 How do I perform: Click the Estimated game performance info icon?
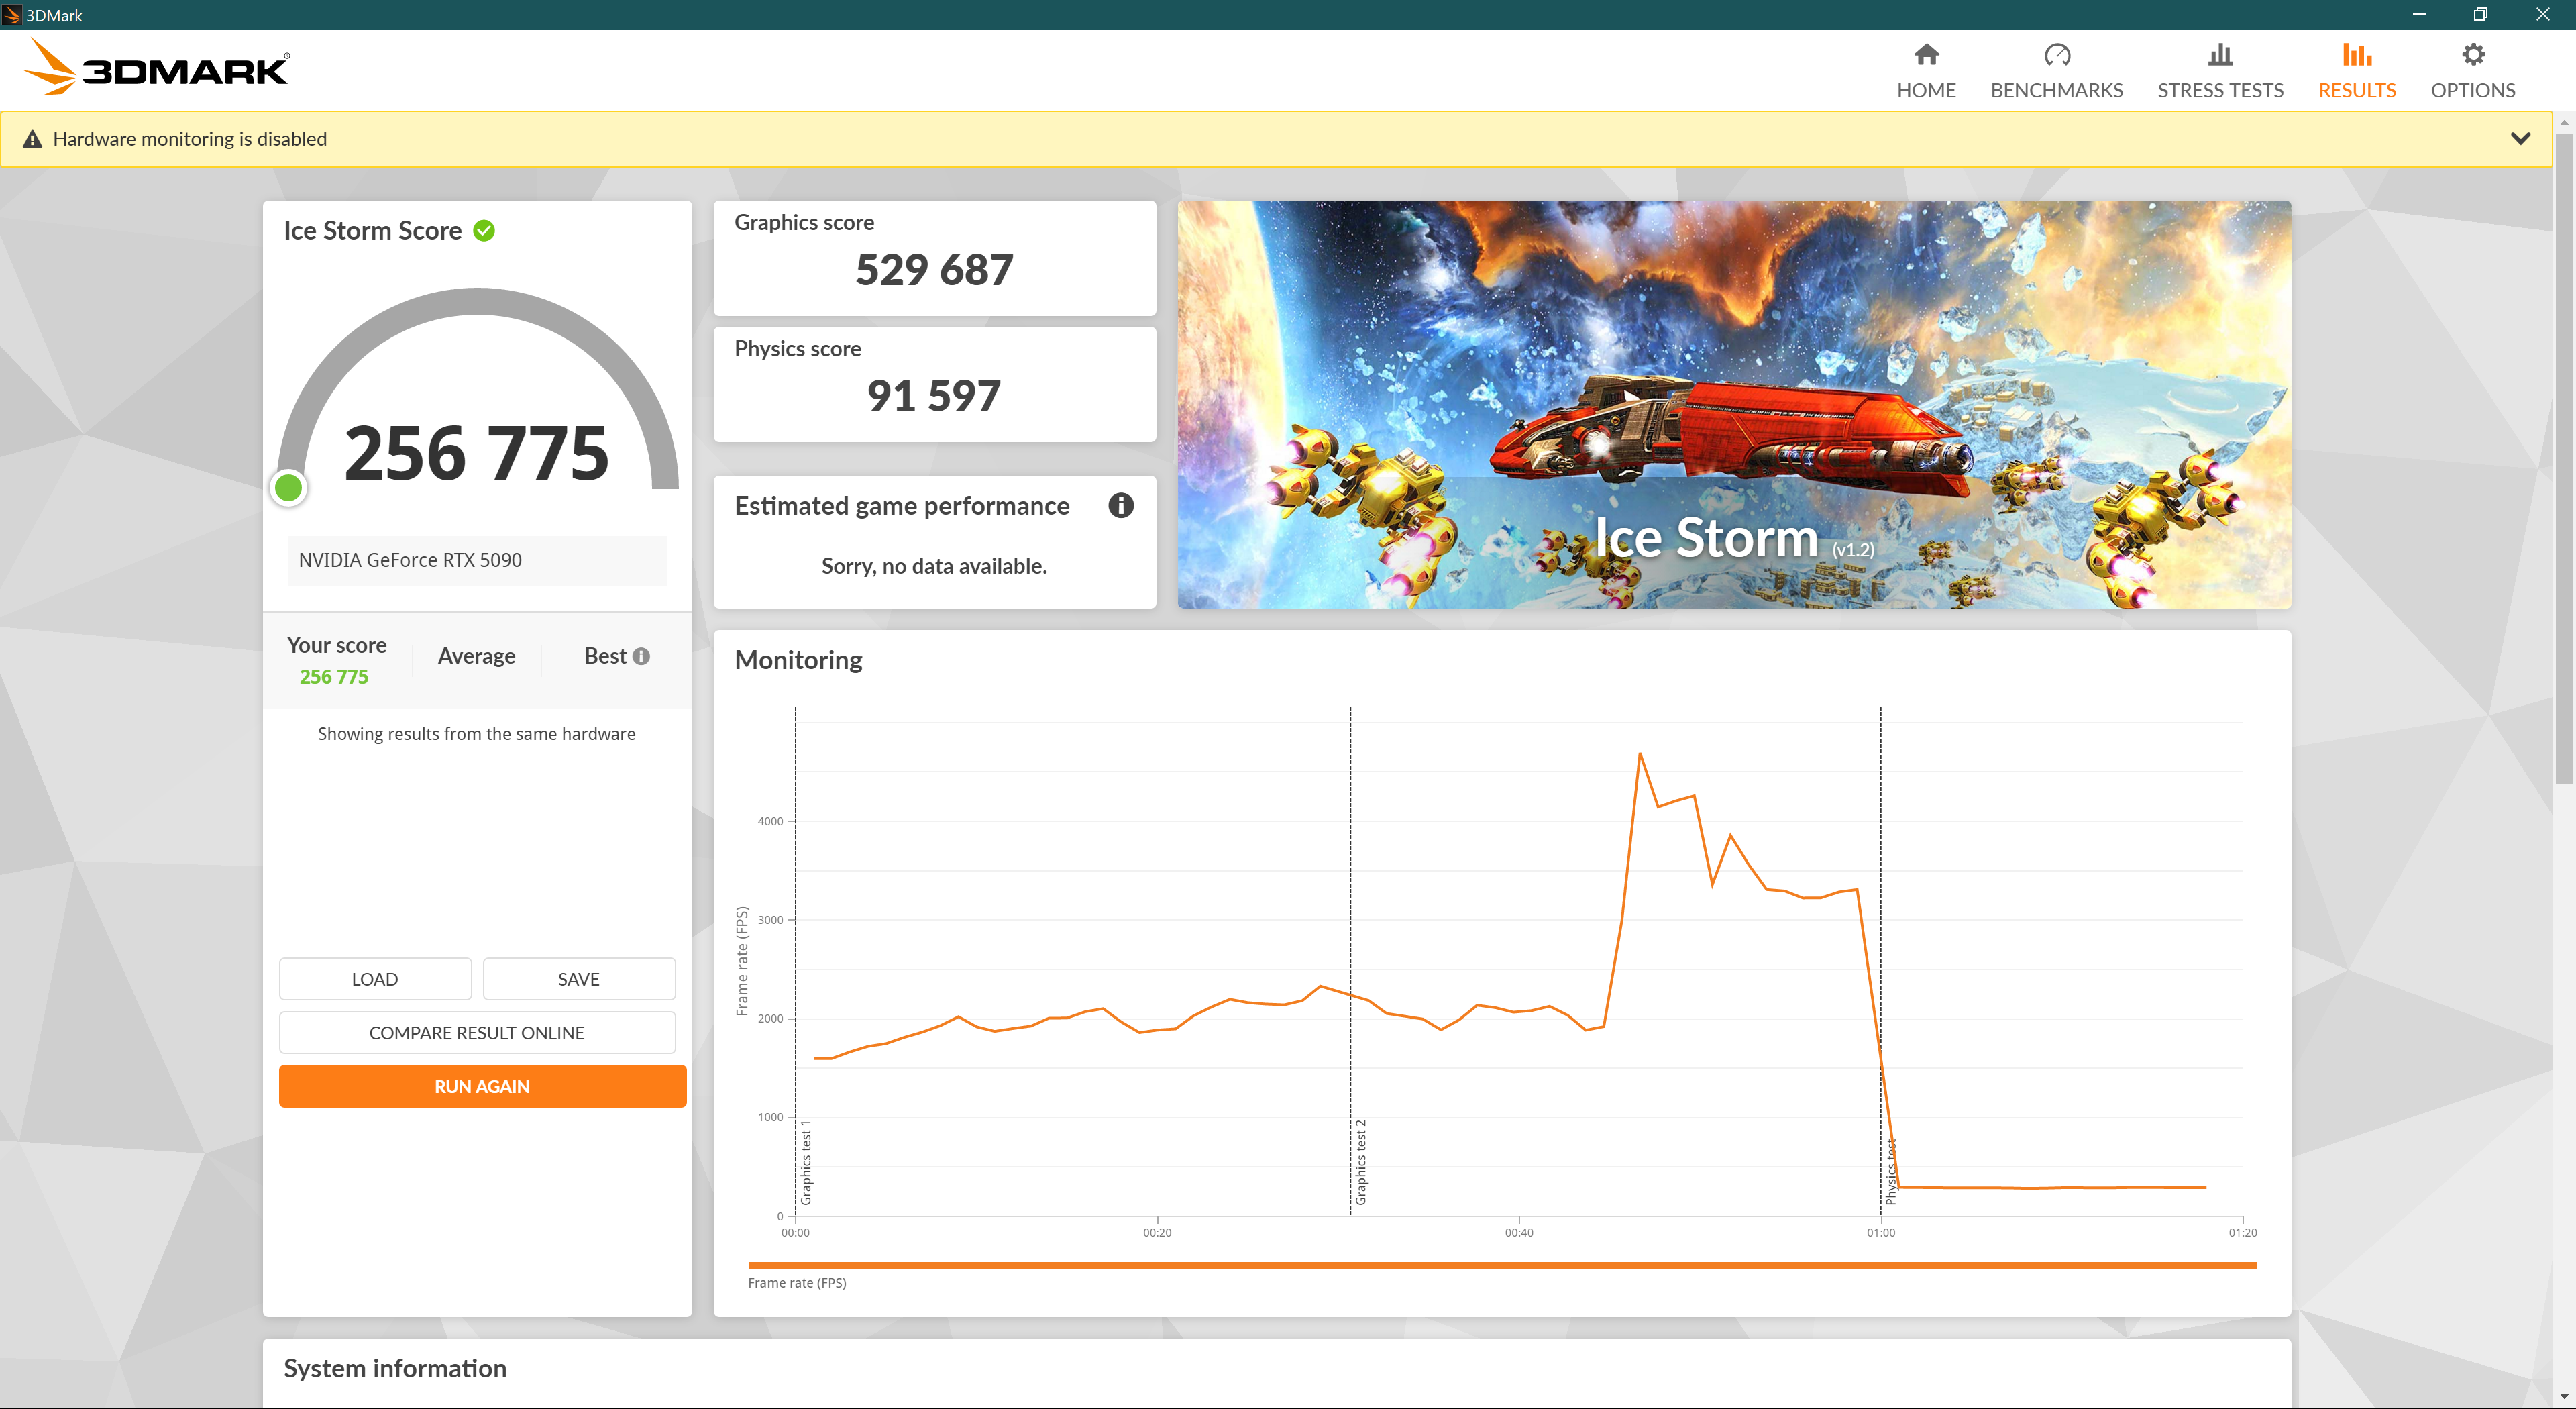pyautogui.click(x=1121, y=506)
